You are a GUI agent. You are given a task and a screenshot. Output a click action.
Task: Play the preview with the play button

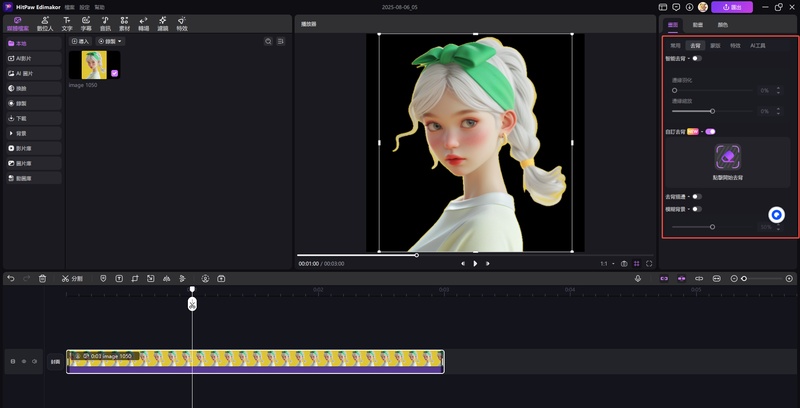(x=475, y=264)
